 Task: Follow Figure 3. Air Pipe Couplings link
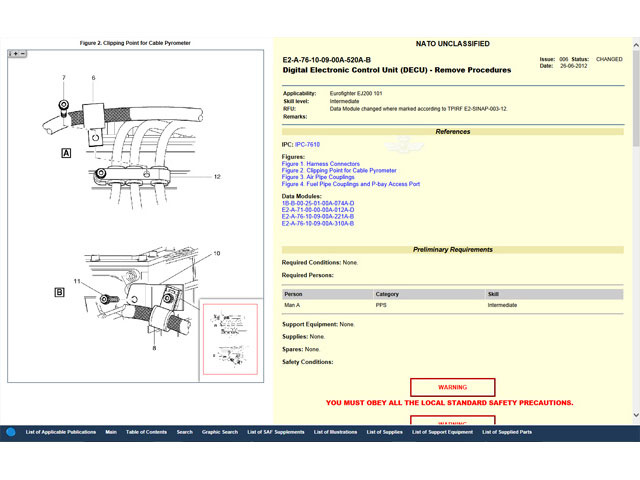click(x=318, y=177)
